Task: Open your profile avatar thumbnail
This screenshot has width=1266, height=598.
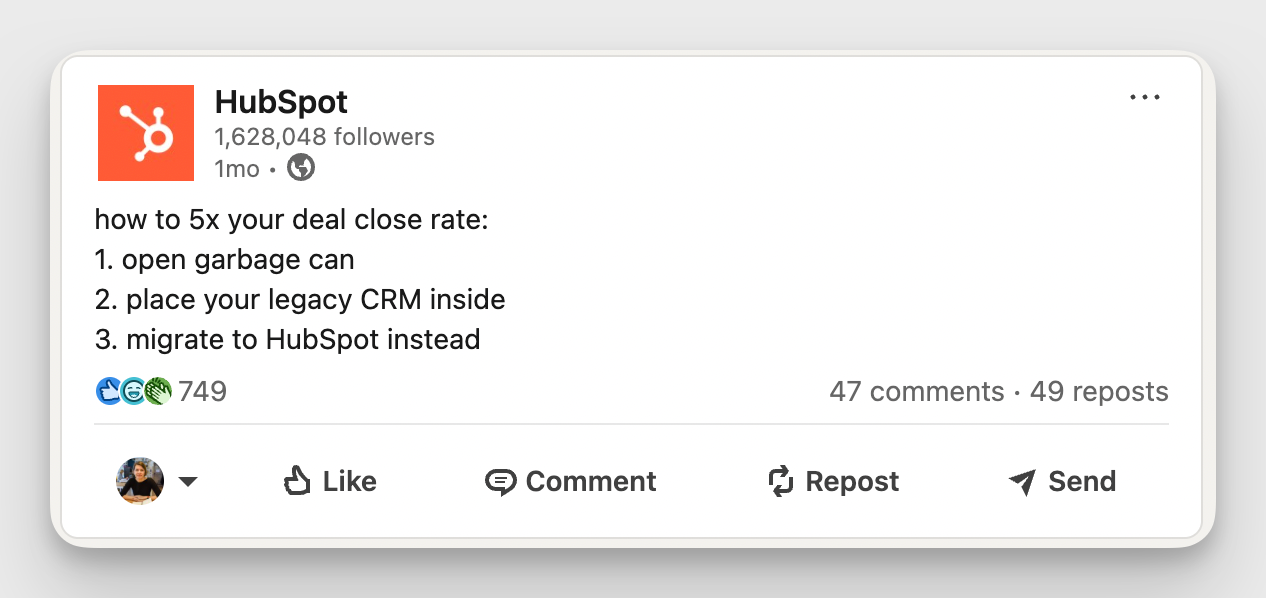Action: (139, 481)
